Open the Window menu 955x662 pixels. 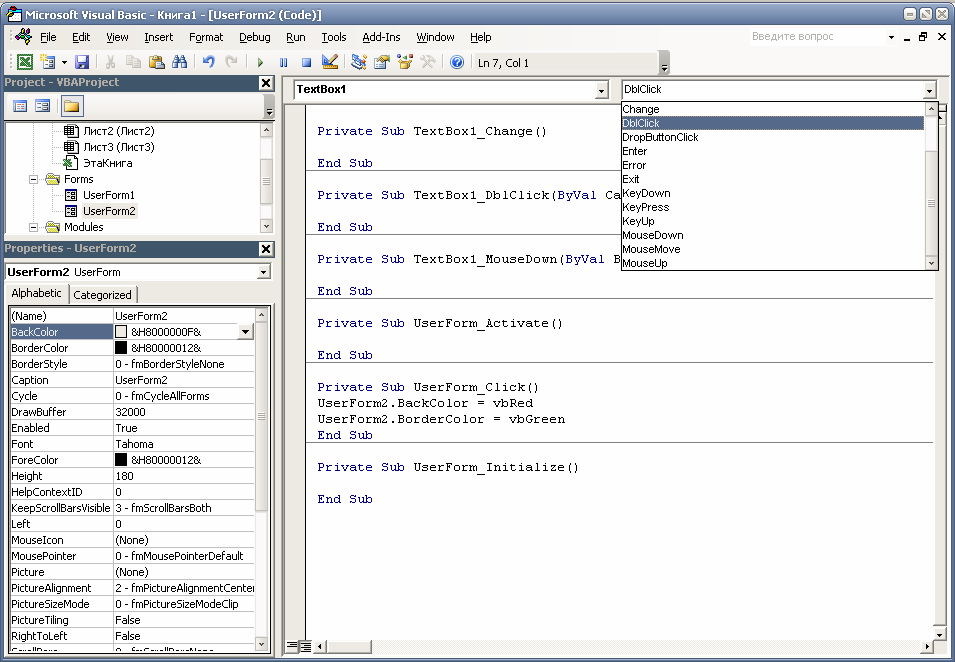435,37
